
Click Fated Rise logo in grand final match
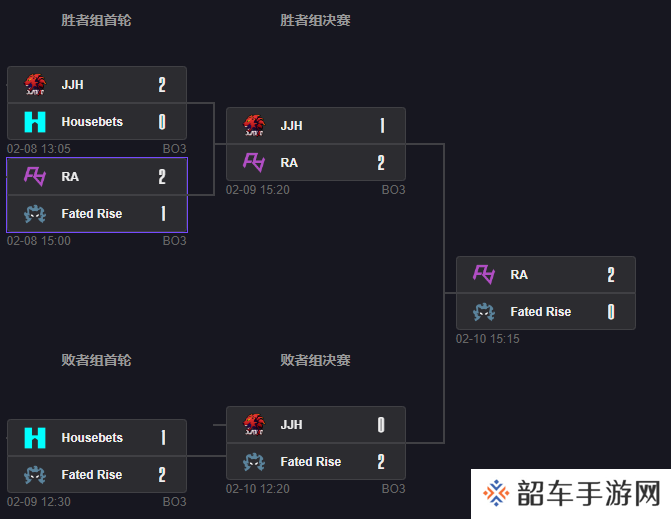484,311
